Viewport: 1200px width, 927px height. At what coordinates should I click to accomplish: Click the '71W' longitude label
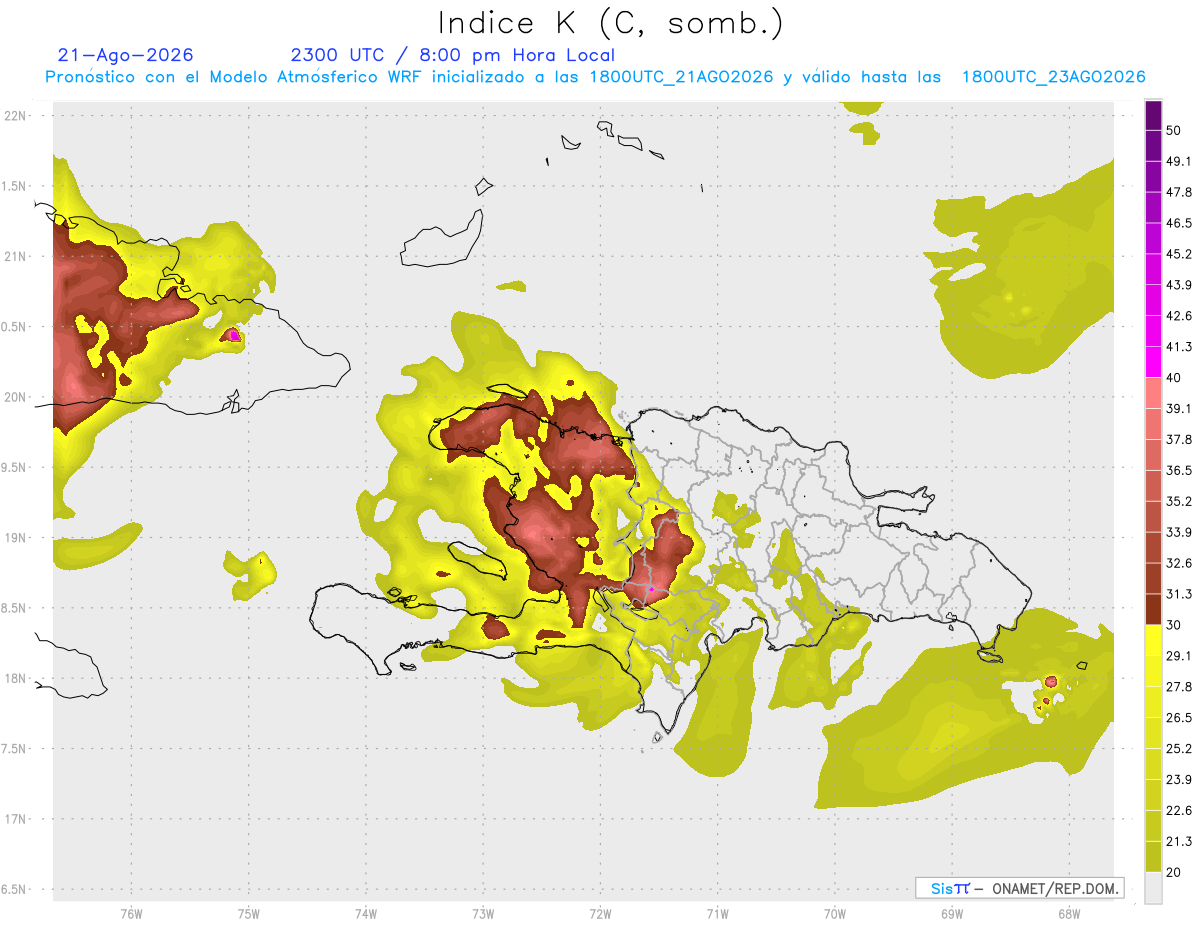[x=717, y=913]
